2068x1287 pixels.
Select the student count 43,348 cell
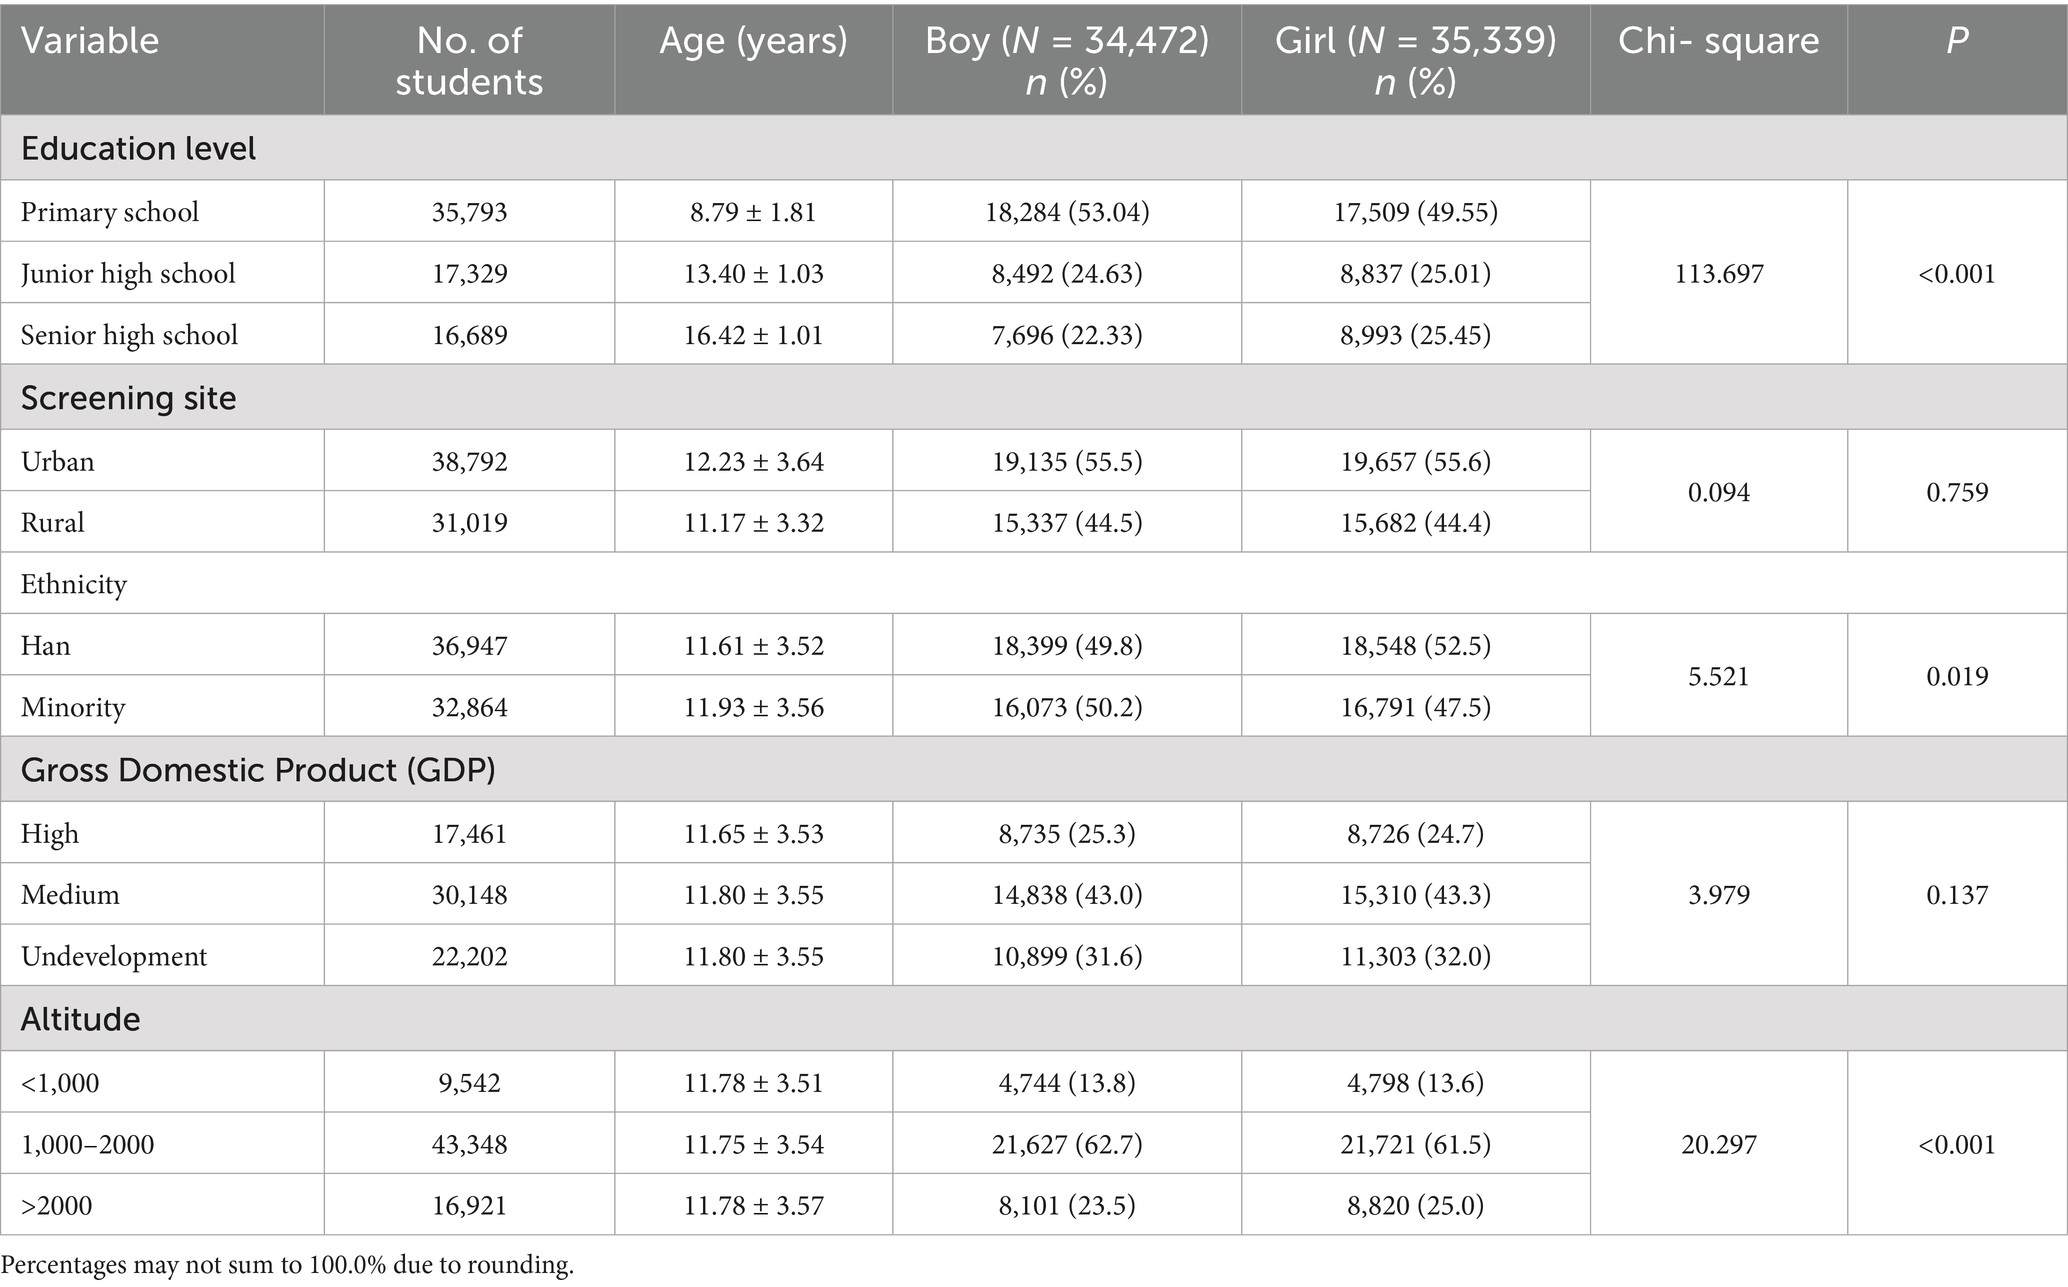(x=469, y=1144)
